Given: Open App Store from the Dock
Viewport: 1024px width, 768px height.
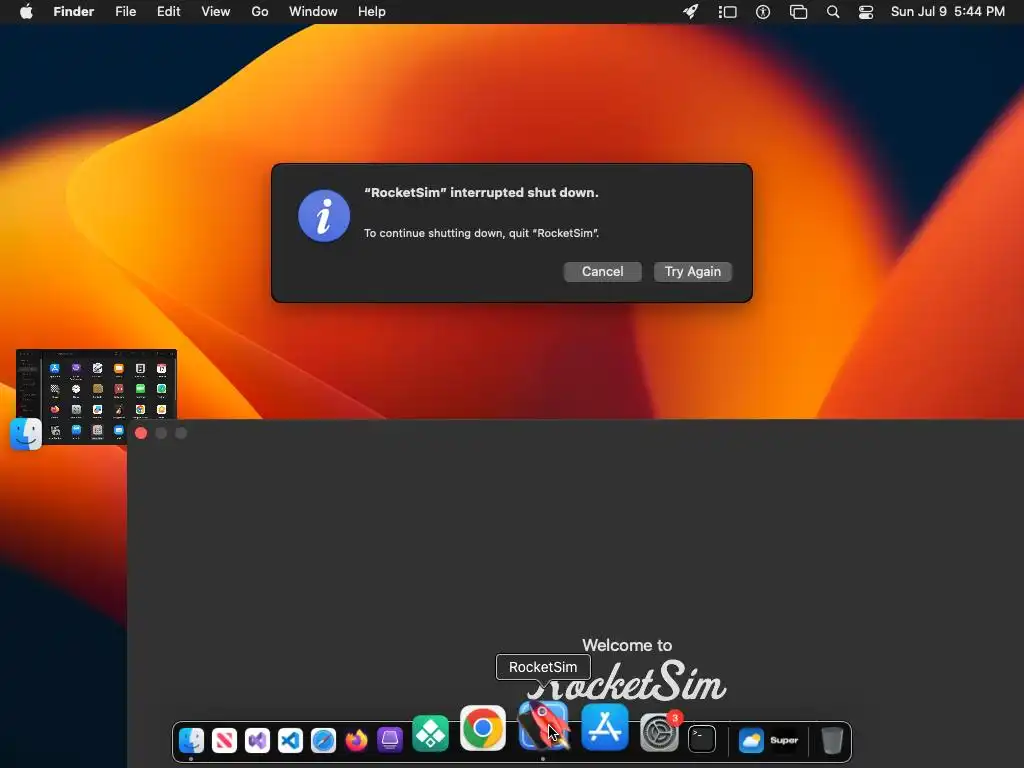Looking at the screenshot, I should pyautogui.click(x=605, y=727).
